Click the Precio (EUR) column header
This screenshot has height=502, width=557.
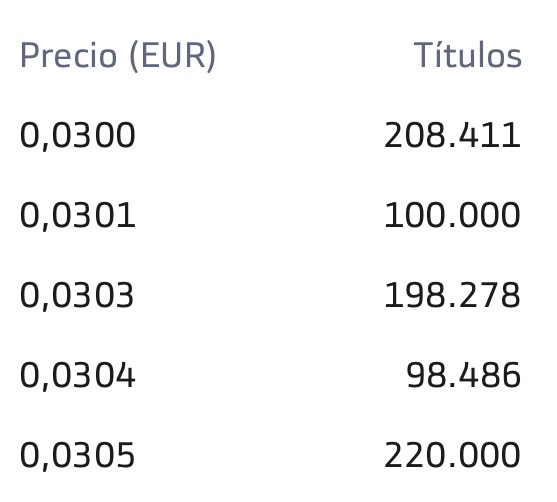118,56
